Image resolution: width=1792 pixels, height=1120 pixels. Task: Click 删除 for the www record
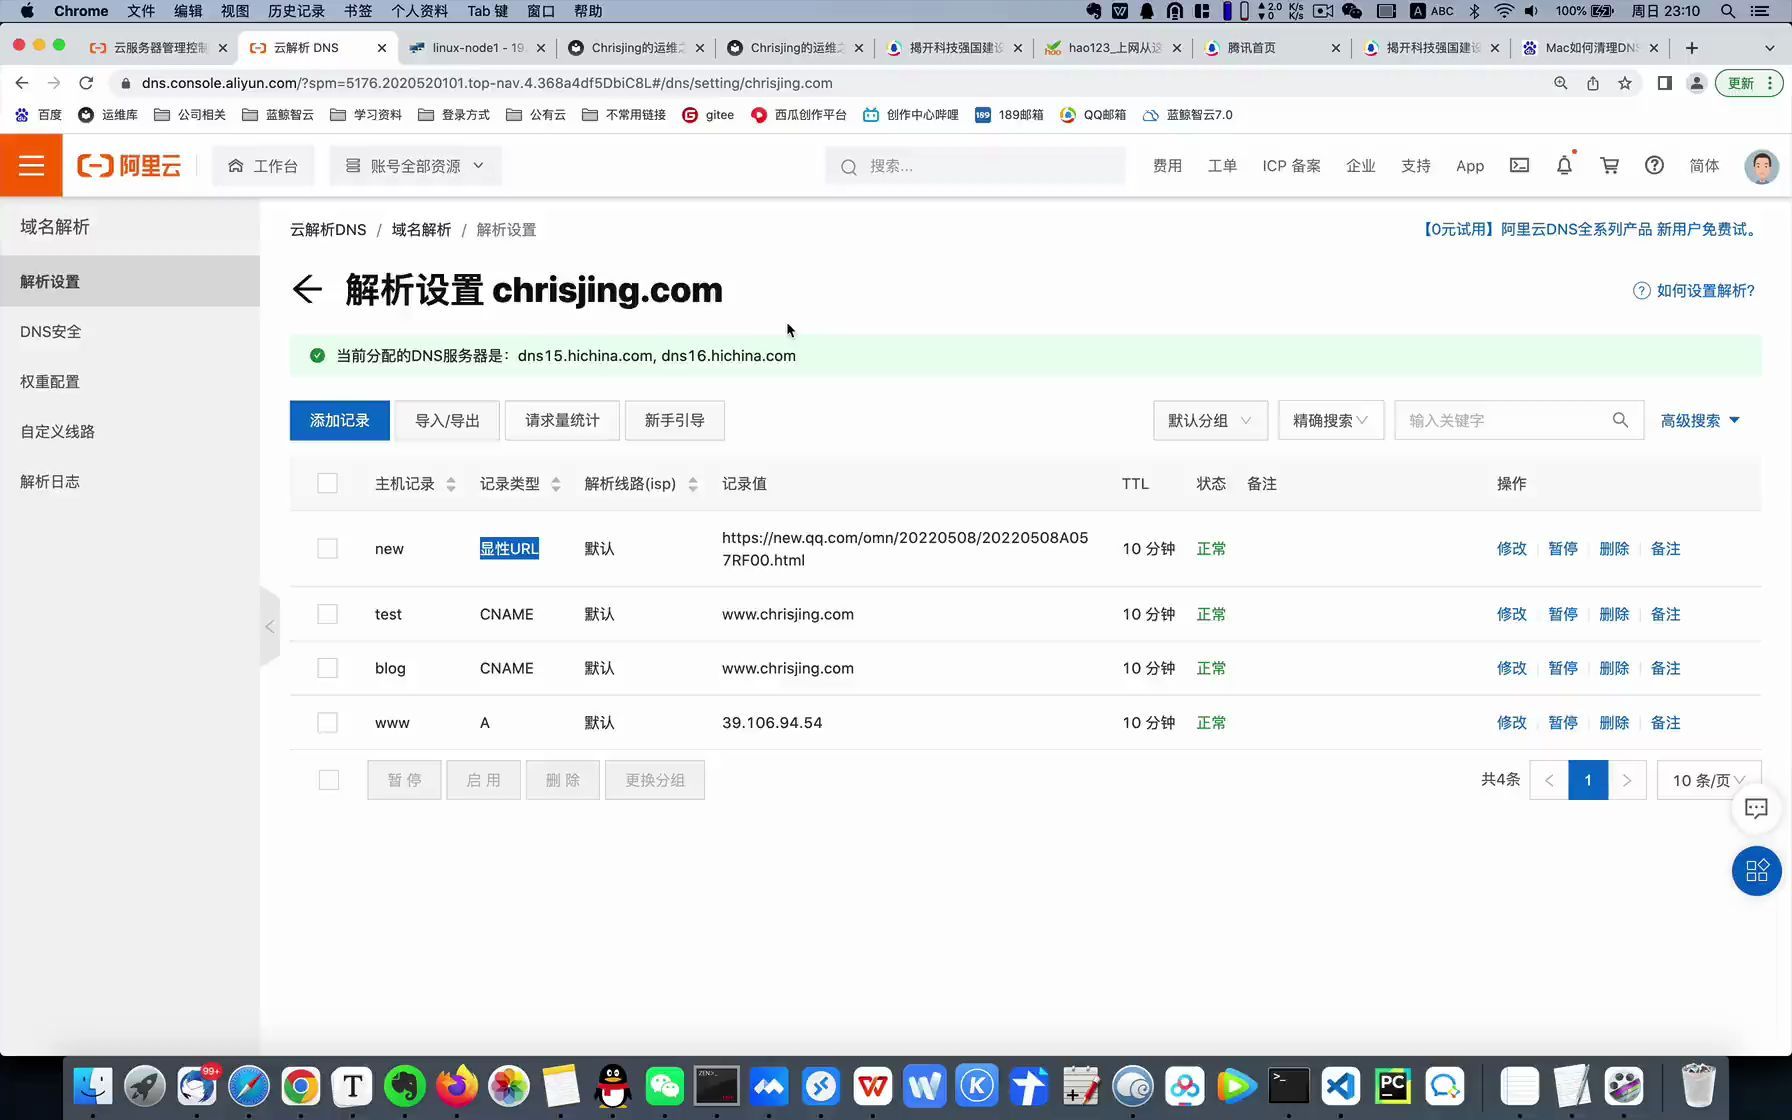coord(1613,722)
